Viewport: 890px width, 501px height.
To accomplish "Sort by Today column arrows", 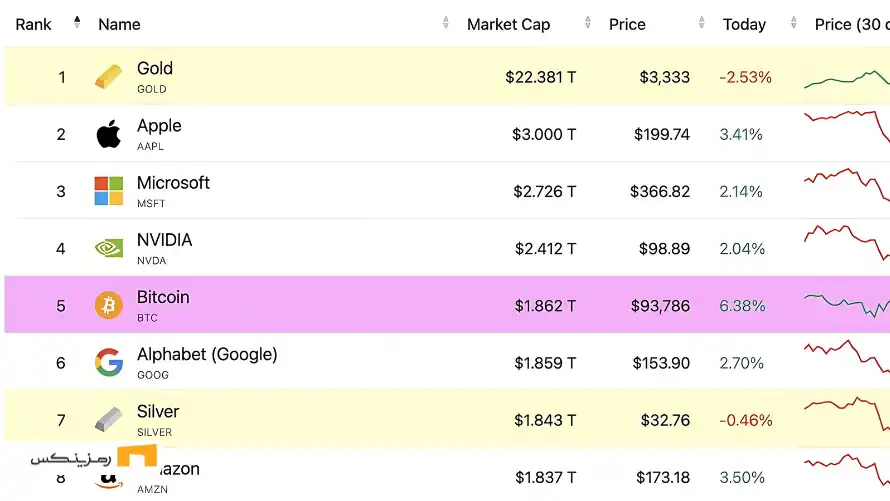I will coord(794,23).
